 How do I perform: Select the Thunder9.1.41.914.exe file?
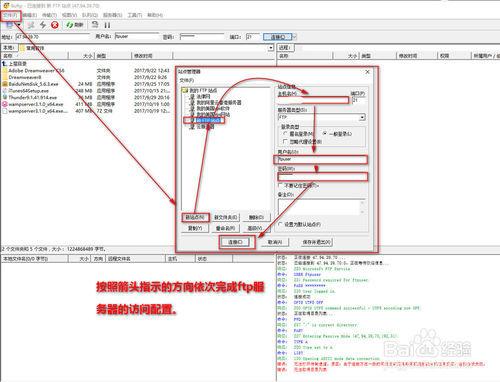30,97
